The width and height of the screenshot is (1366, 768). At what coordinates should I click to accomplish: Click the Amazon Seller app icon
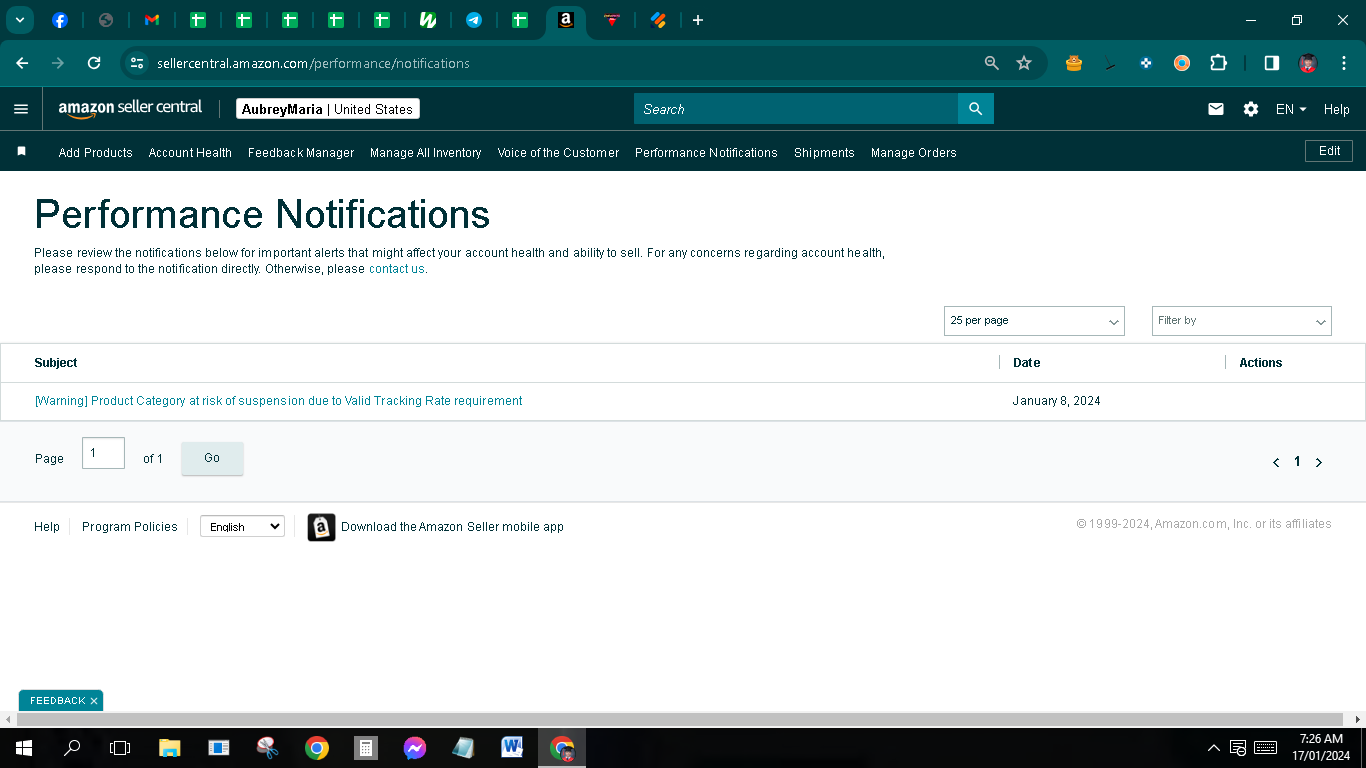pyautogui.click(x=321, y=527)
